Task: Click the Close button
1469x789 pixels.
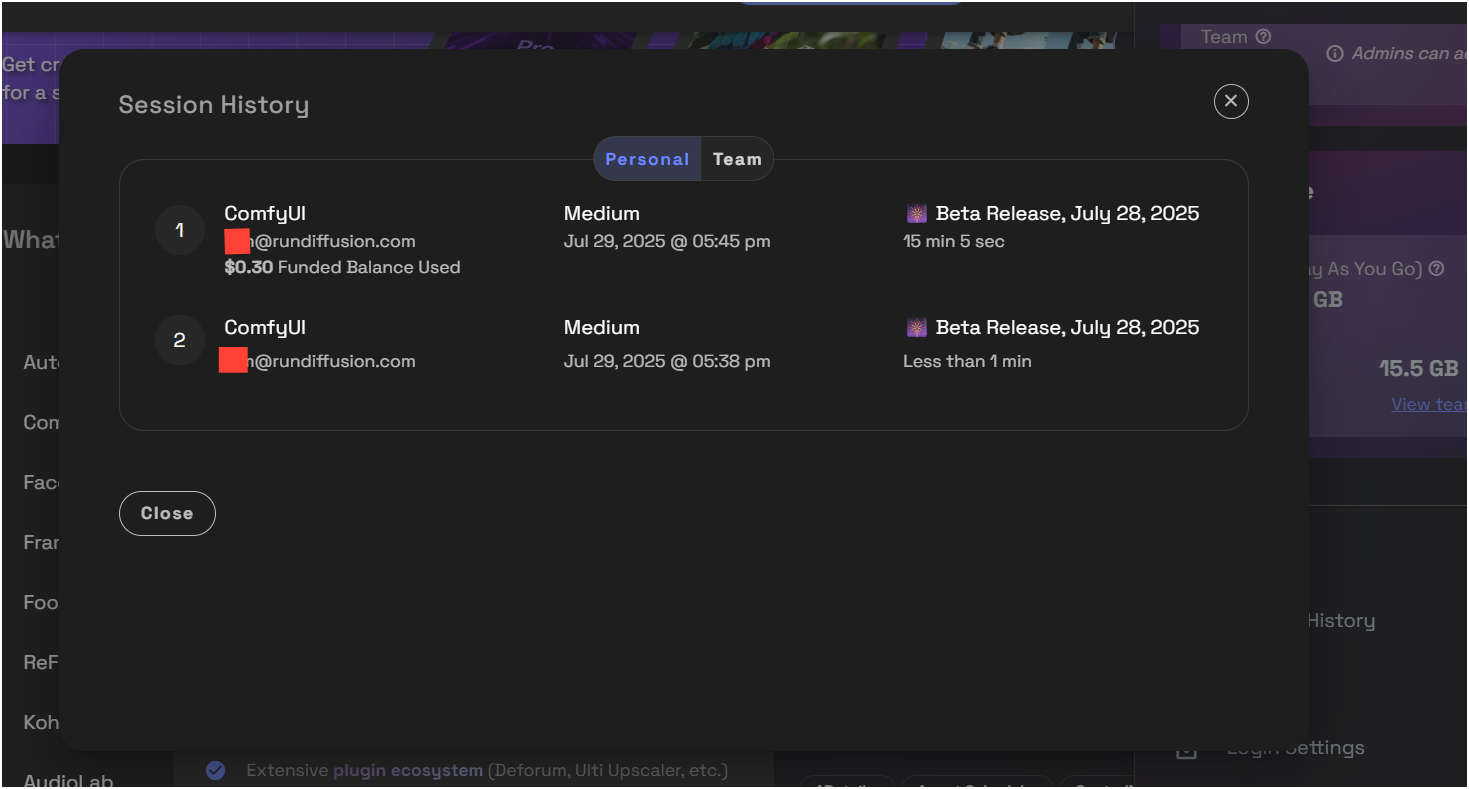Action: coord(167,513)
